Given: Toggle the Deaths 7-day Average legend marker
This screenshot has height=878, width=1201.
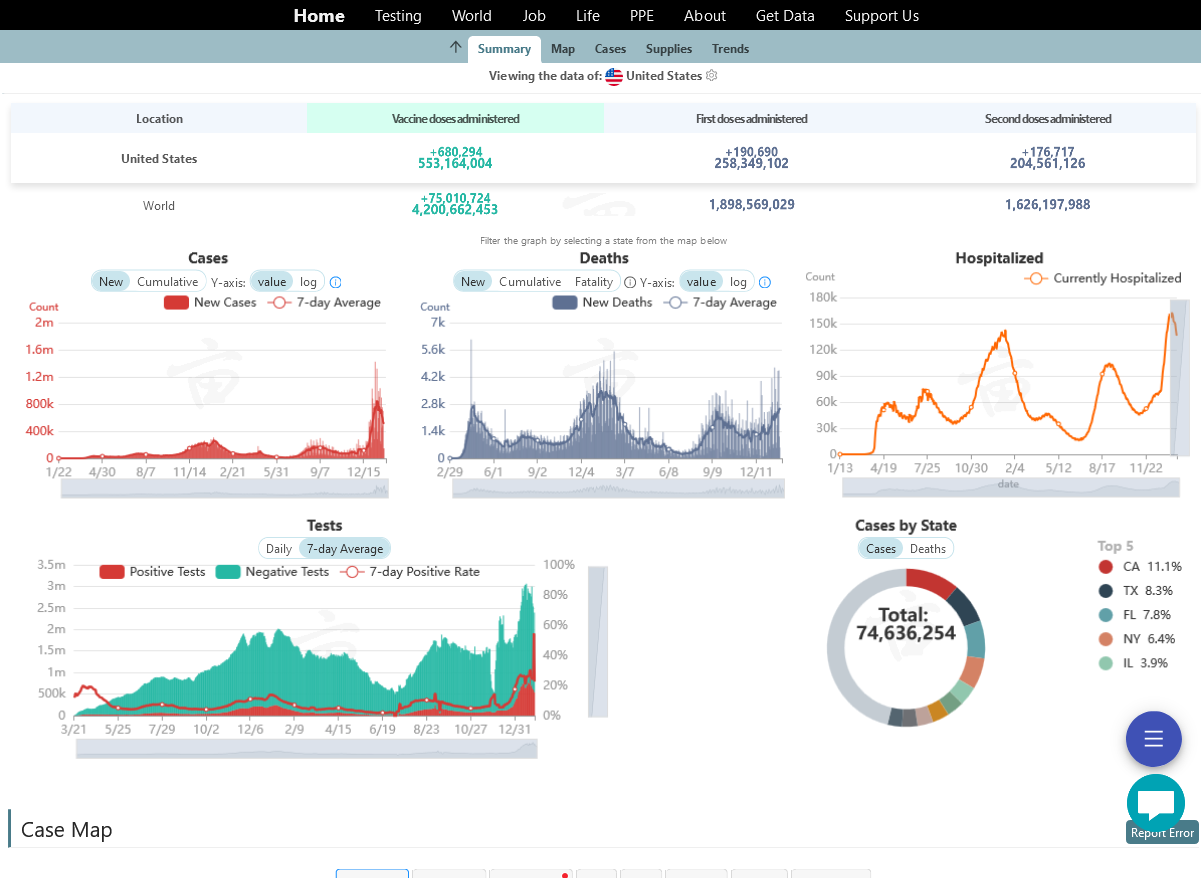Looking at the screenshot, I should 676,302.
